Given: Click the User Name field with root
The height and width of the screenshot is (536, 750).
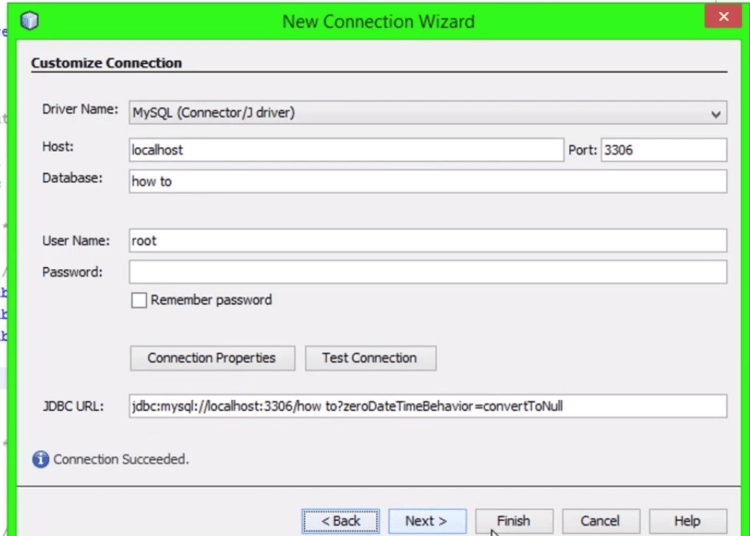Looking at the screenshot, I should coord(427,240).
